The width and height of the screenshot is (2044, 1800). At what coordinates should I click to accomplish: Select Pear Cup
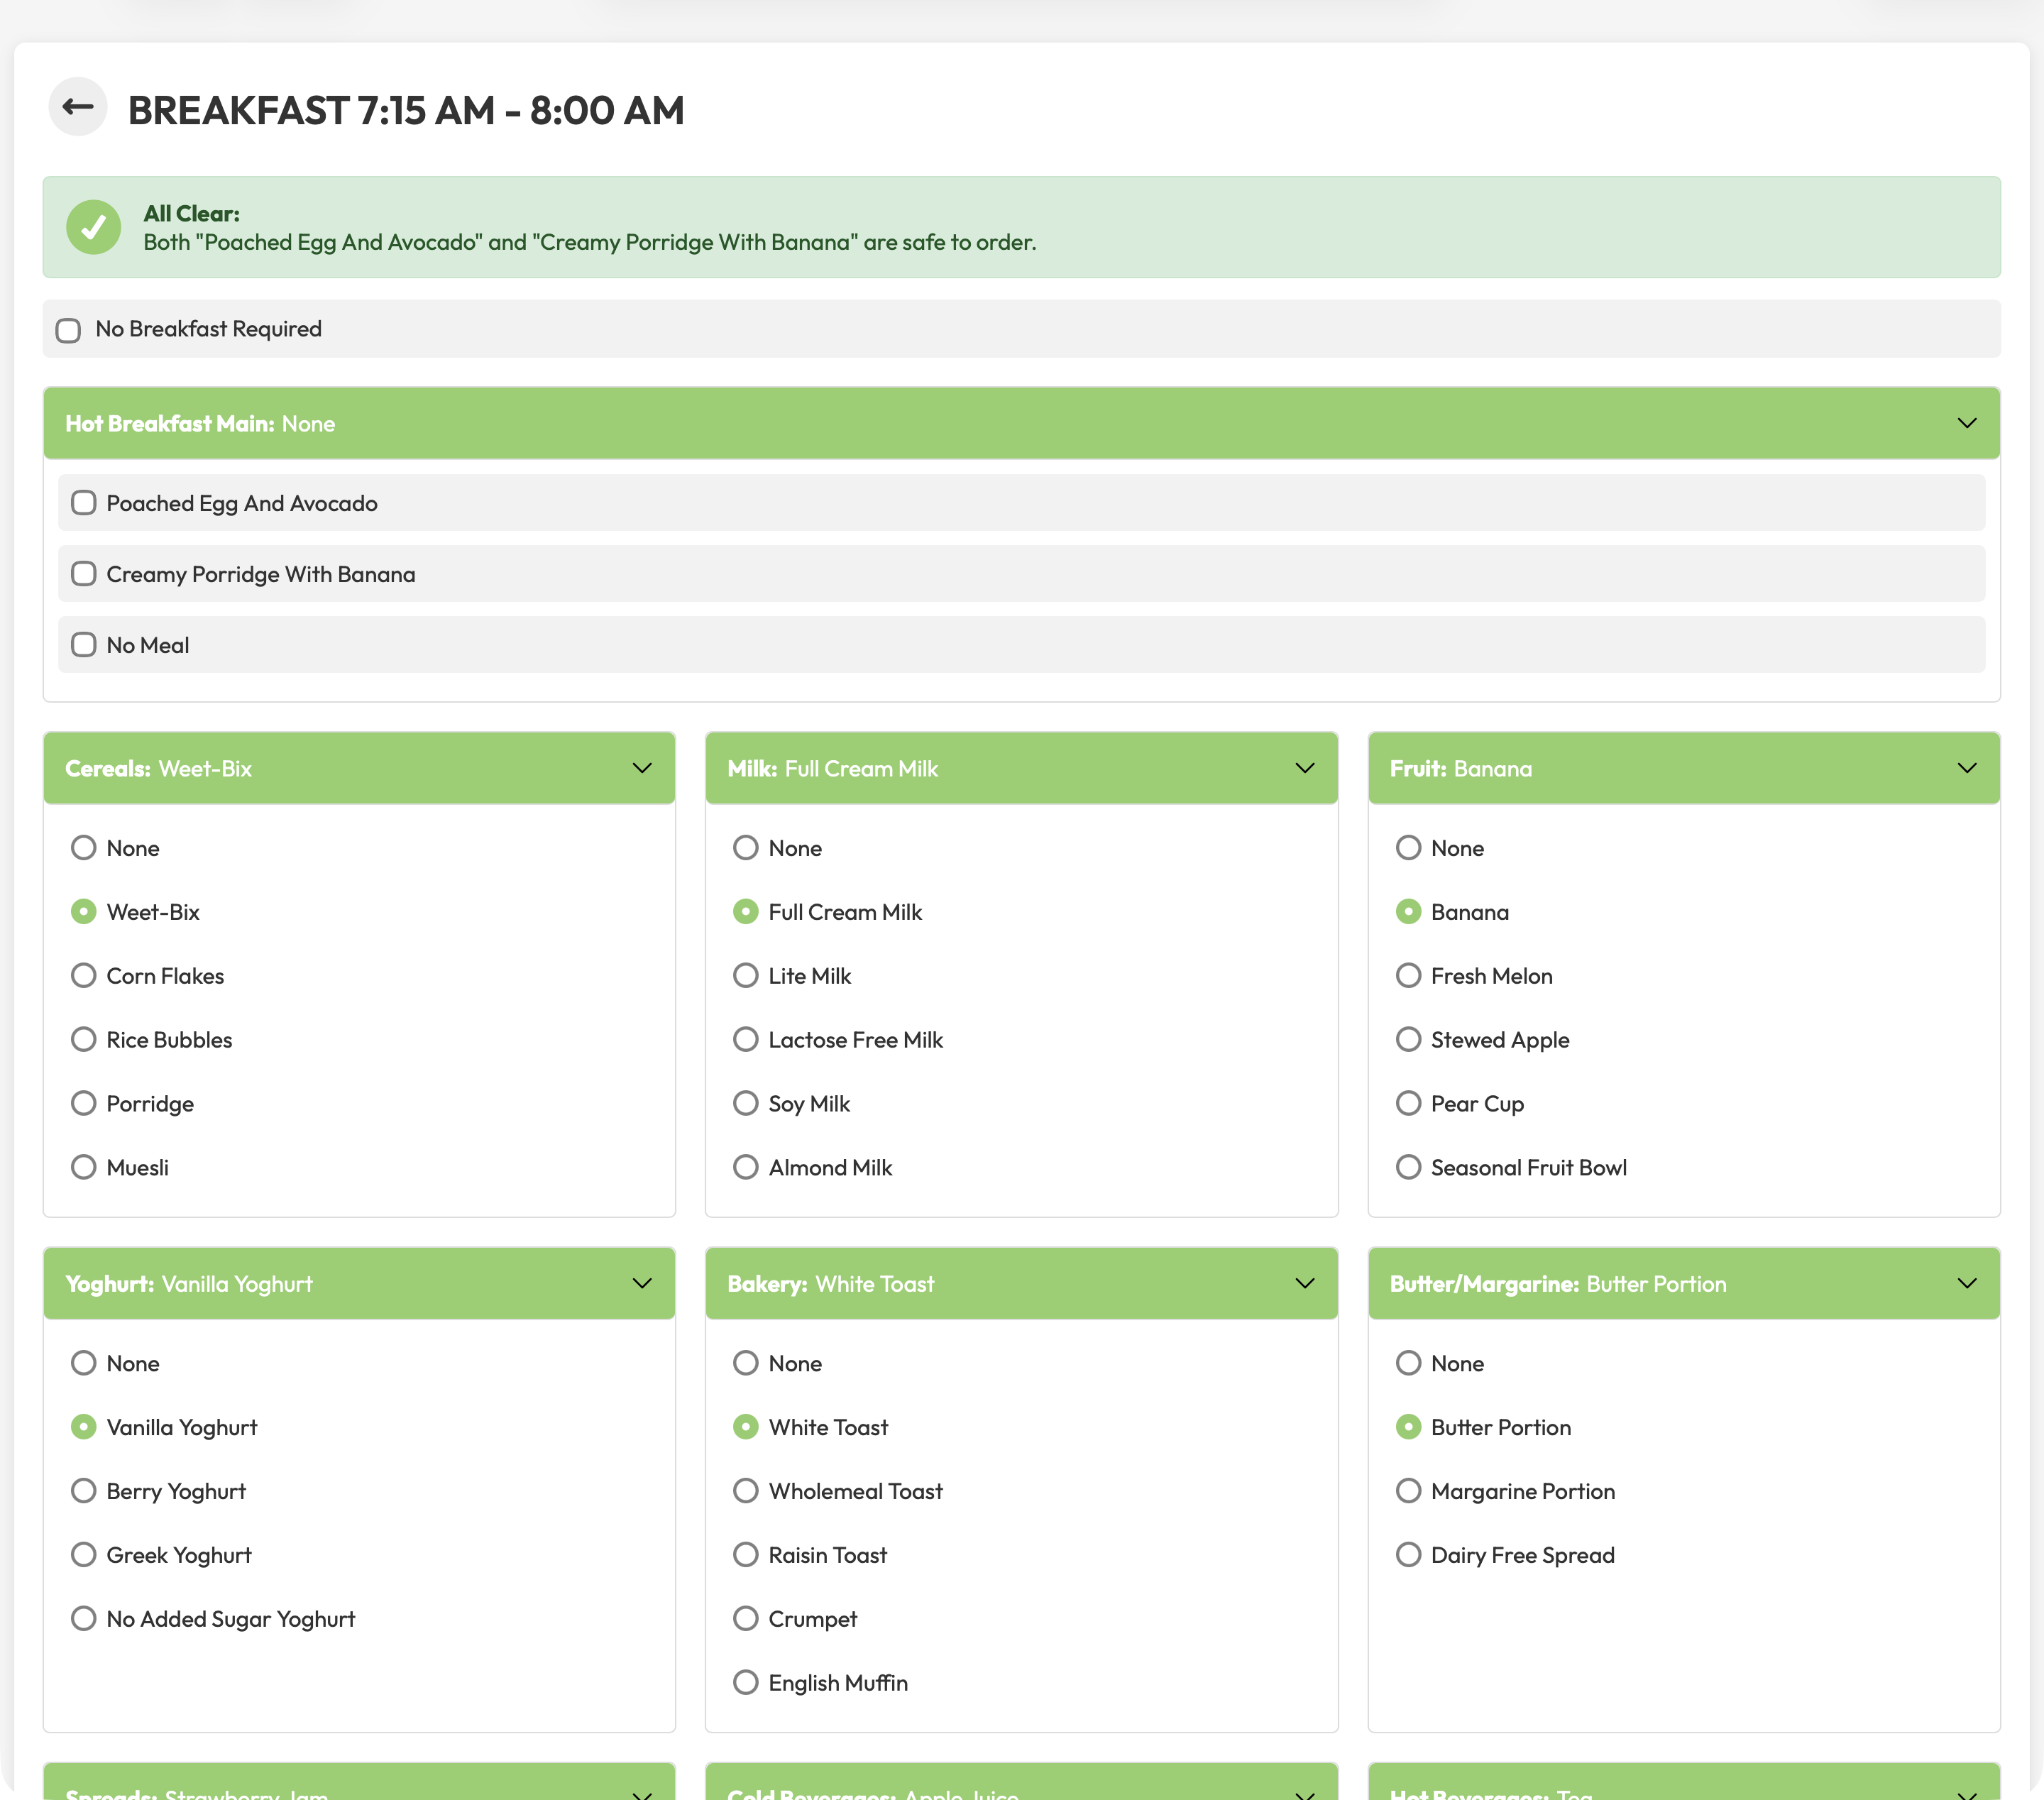pos(1408,1104)
